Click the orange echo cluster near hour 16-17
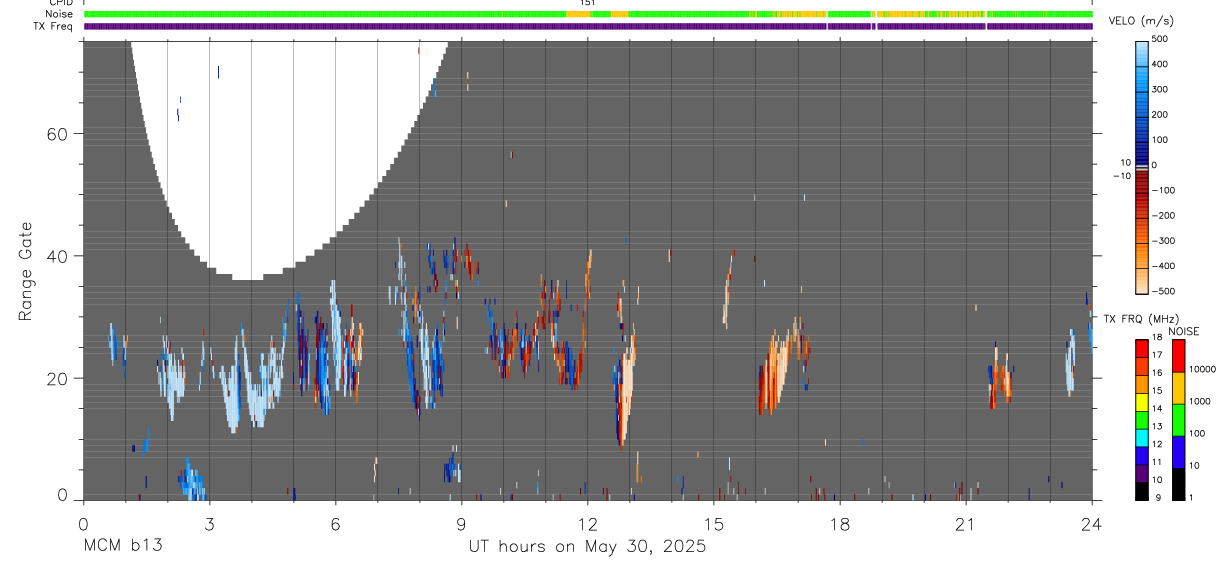The image size is (1228, 567). (785, 368)
